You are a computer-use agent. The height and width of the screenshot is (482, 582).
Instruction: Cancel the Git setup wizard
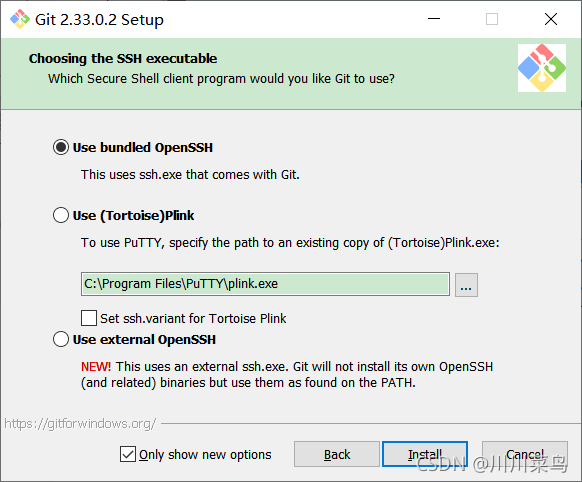525,454
